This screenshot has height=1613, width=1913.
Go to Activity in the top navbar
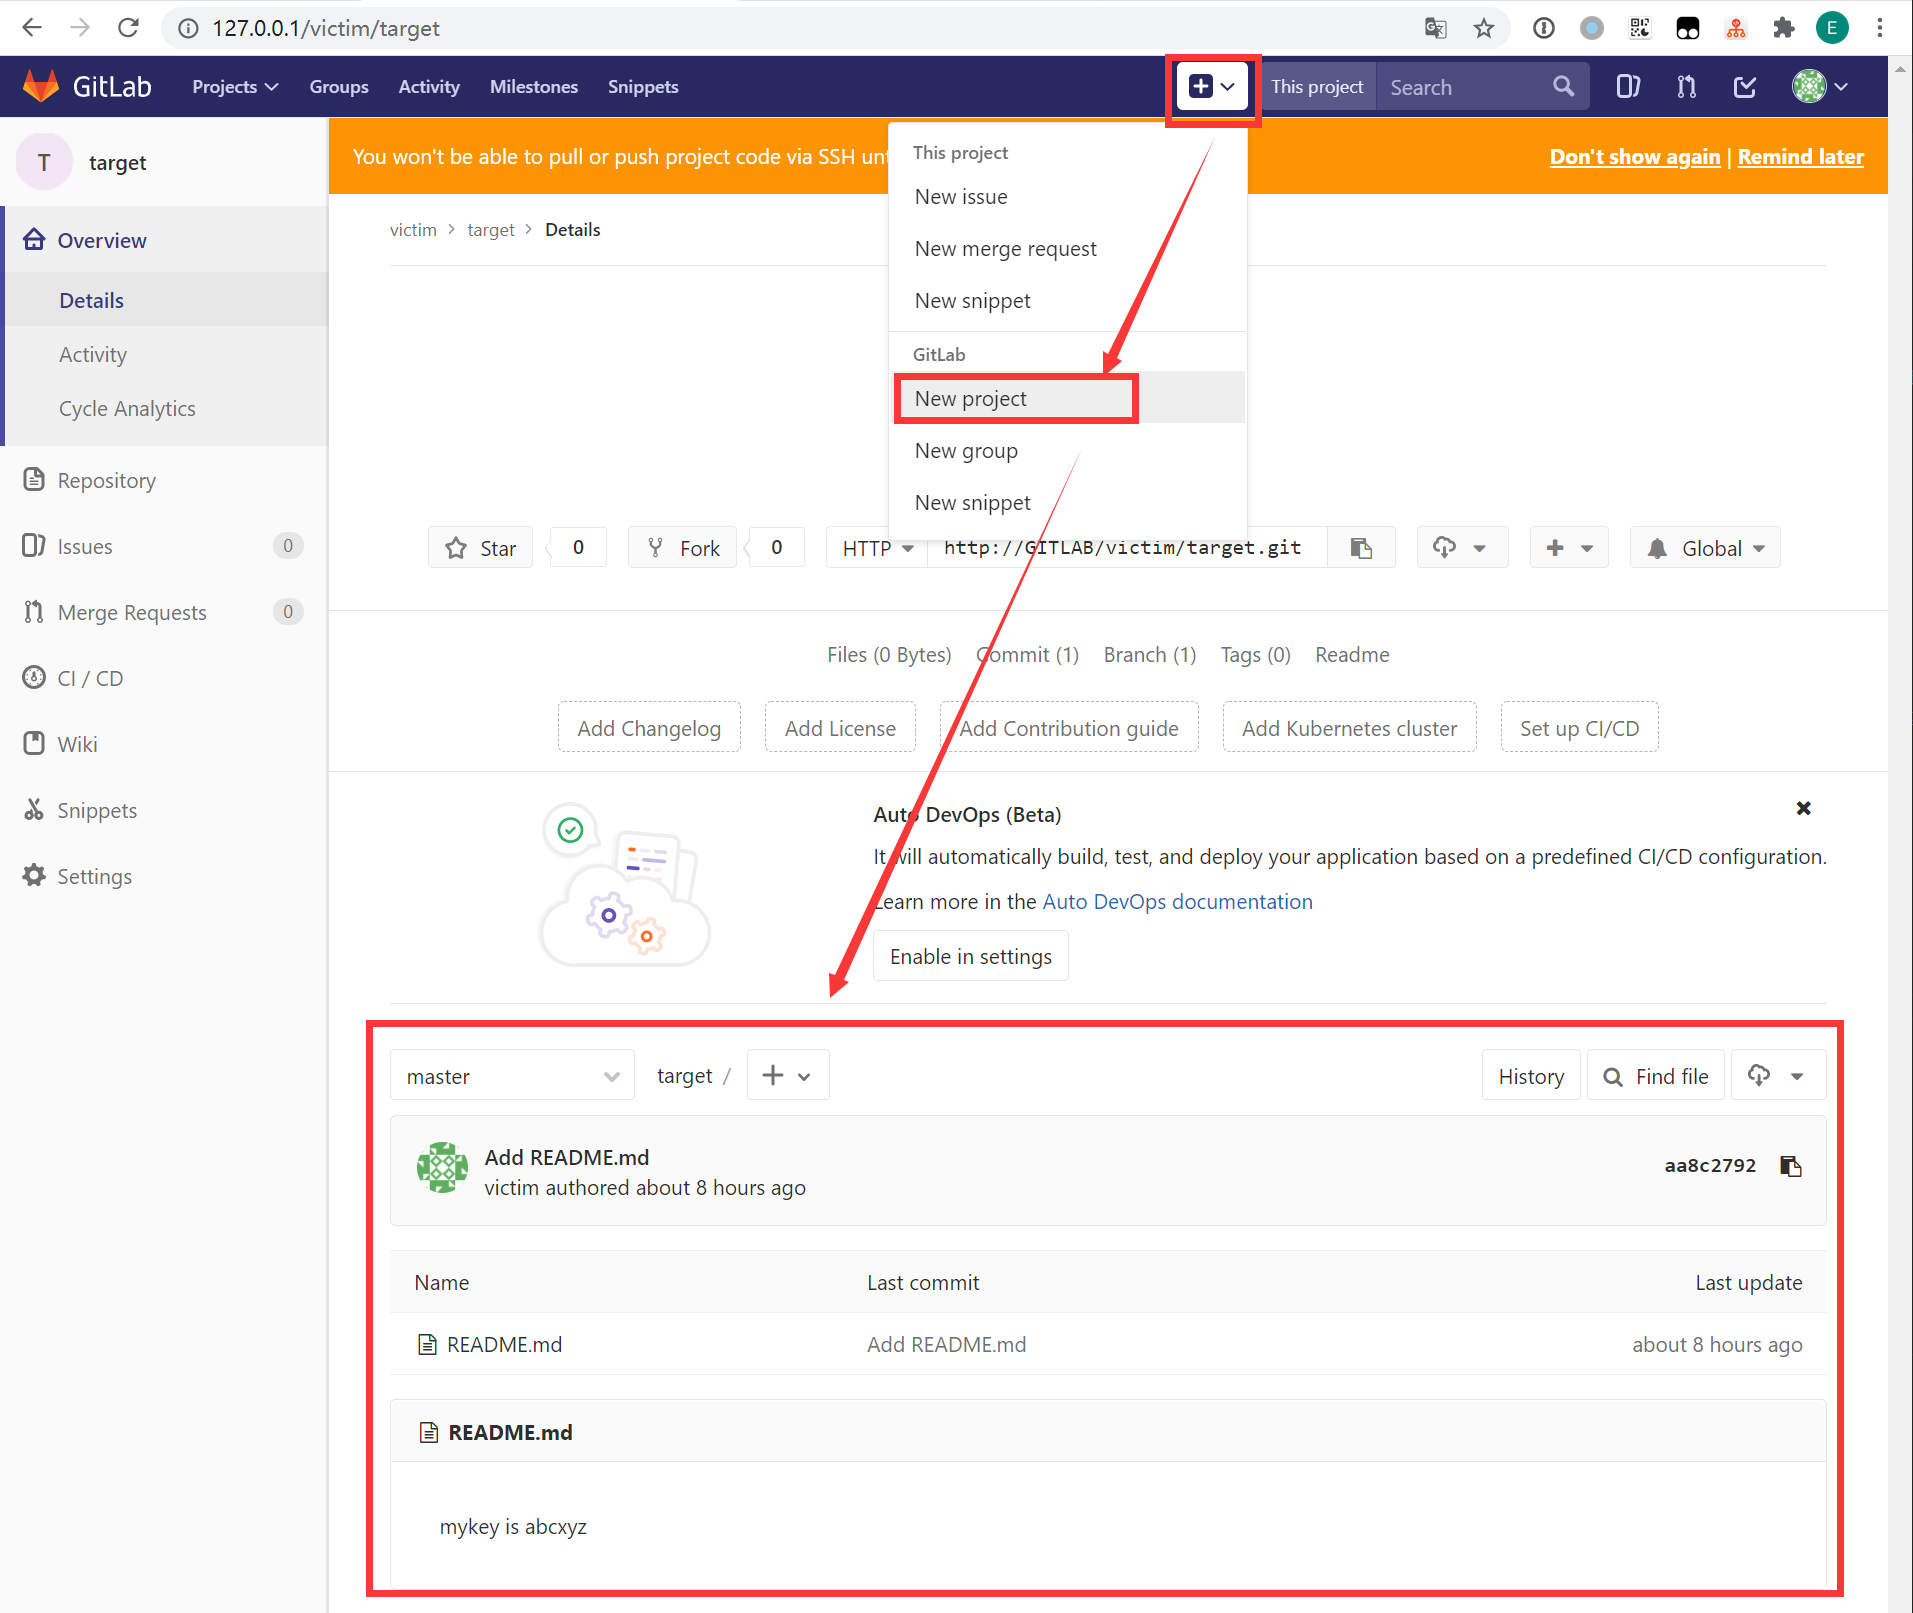coord(429,87)
